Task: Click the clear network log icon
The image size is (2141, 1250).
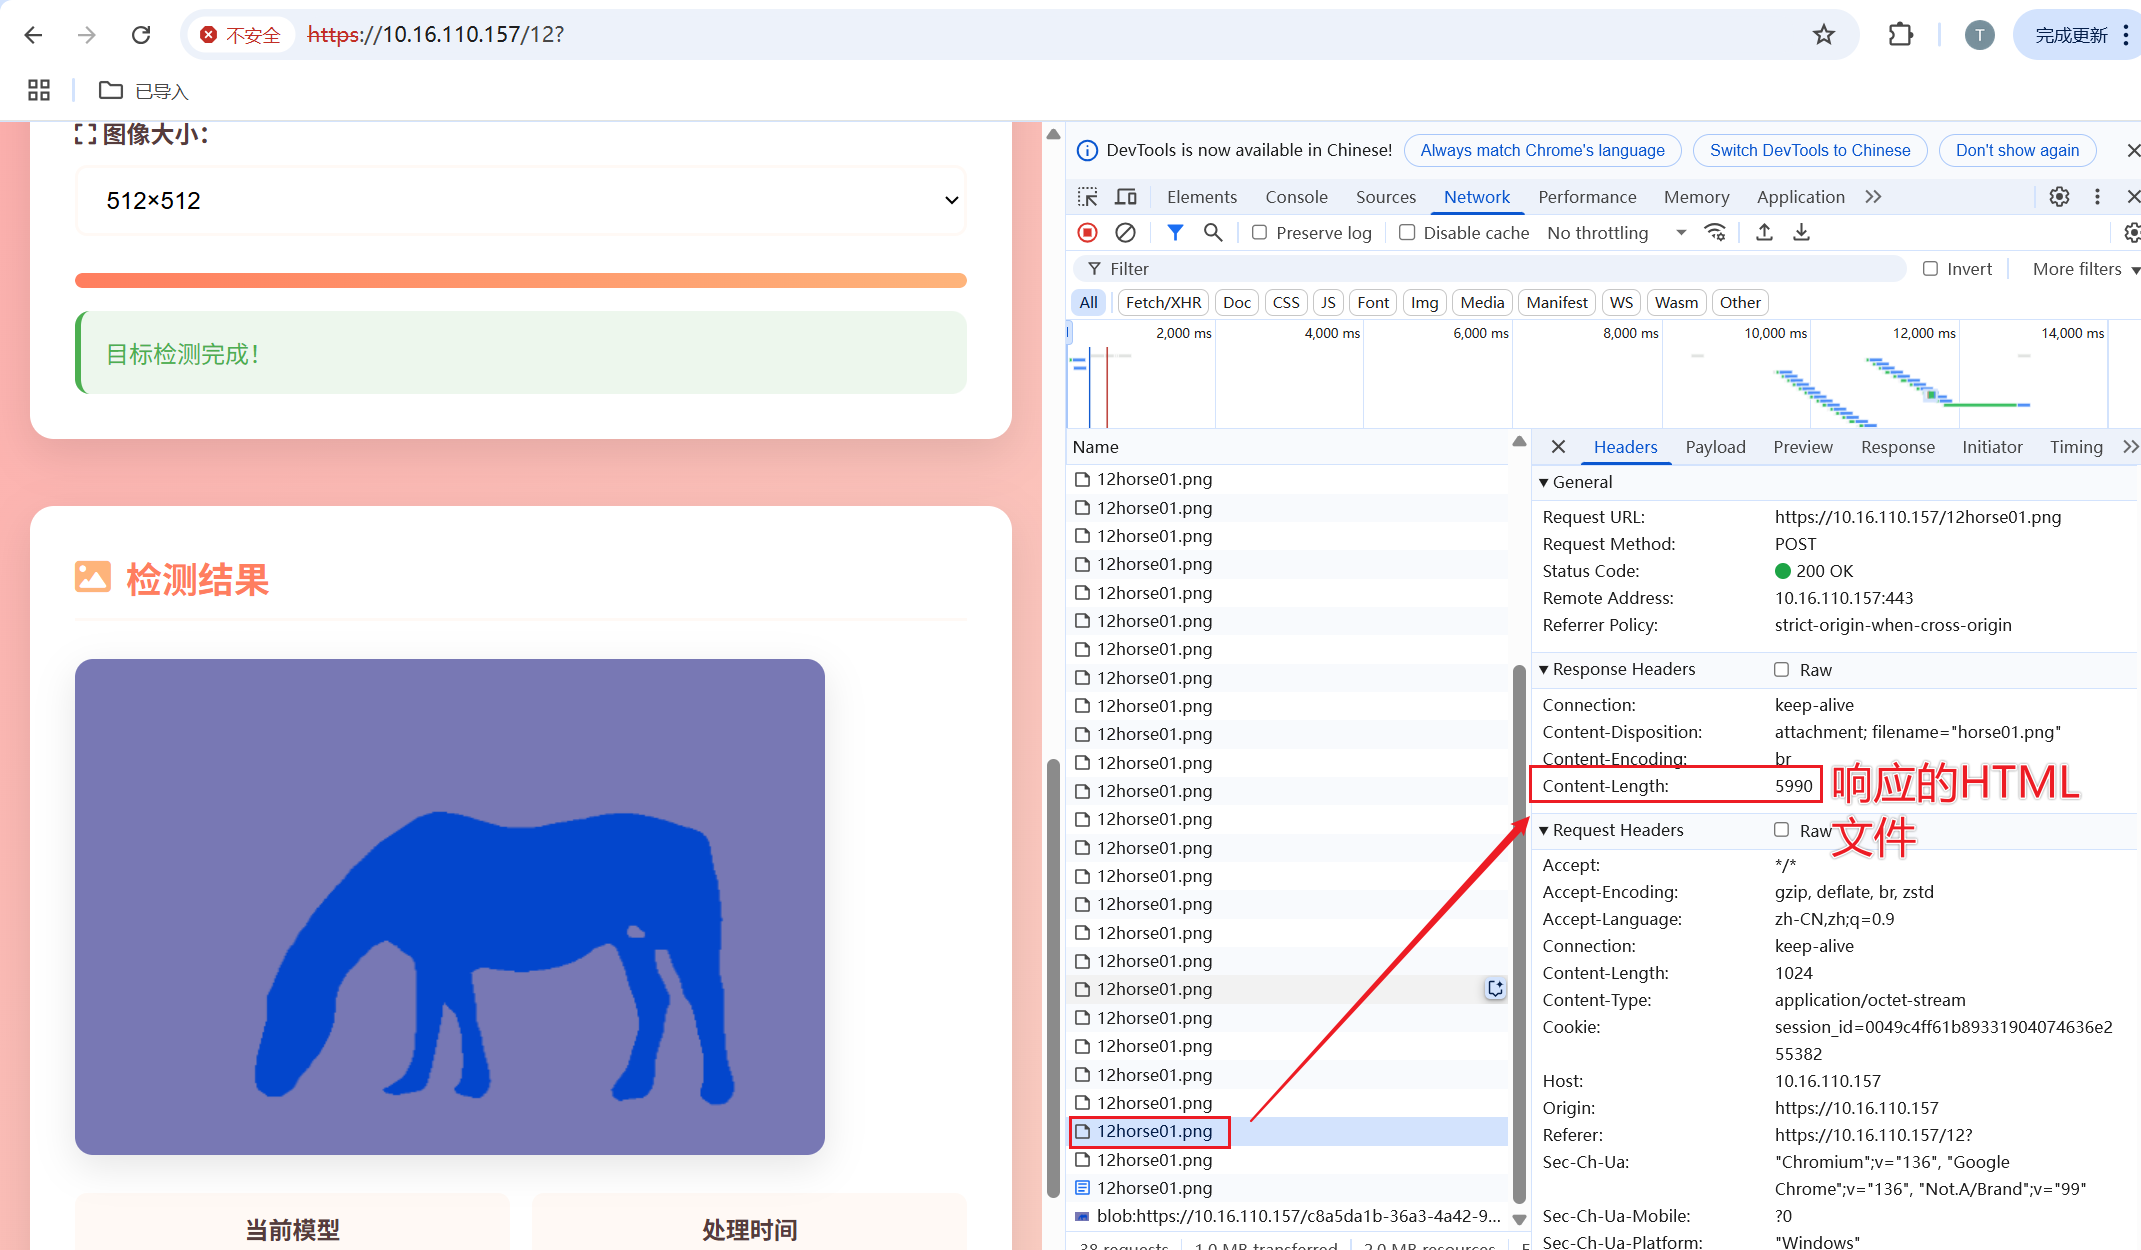Action: point(1125,233)
